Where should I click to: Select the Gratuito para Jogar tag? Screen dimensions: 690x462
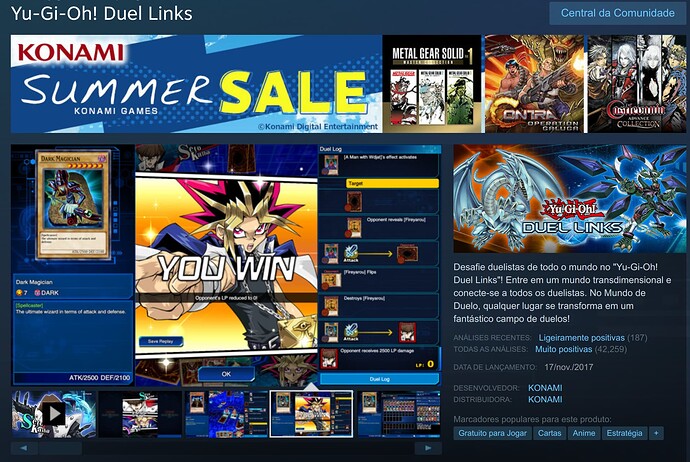[x=492, y=433]
